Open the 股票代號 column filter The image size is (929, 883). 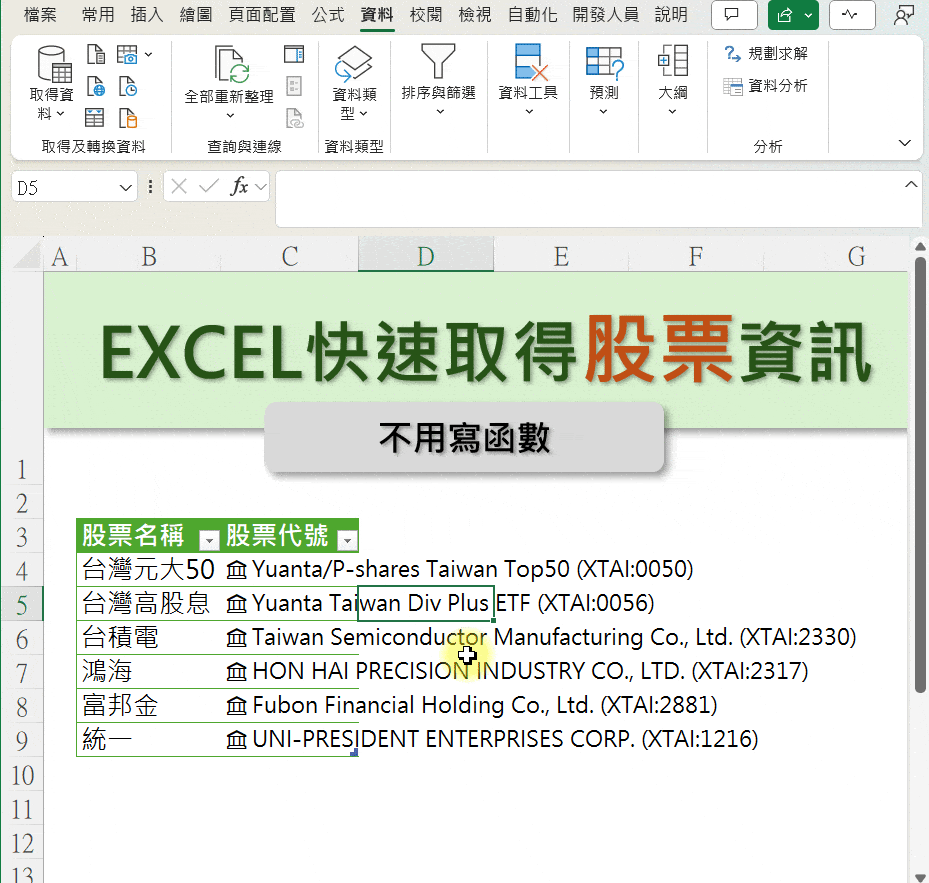347,540
